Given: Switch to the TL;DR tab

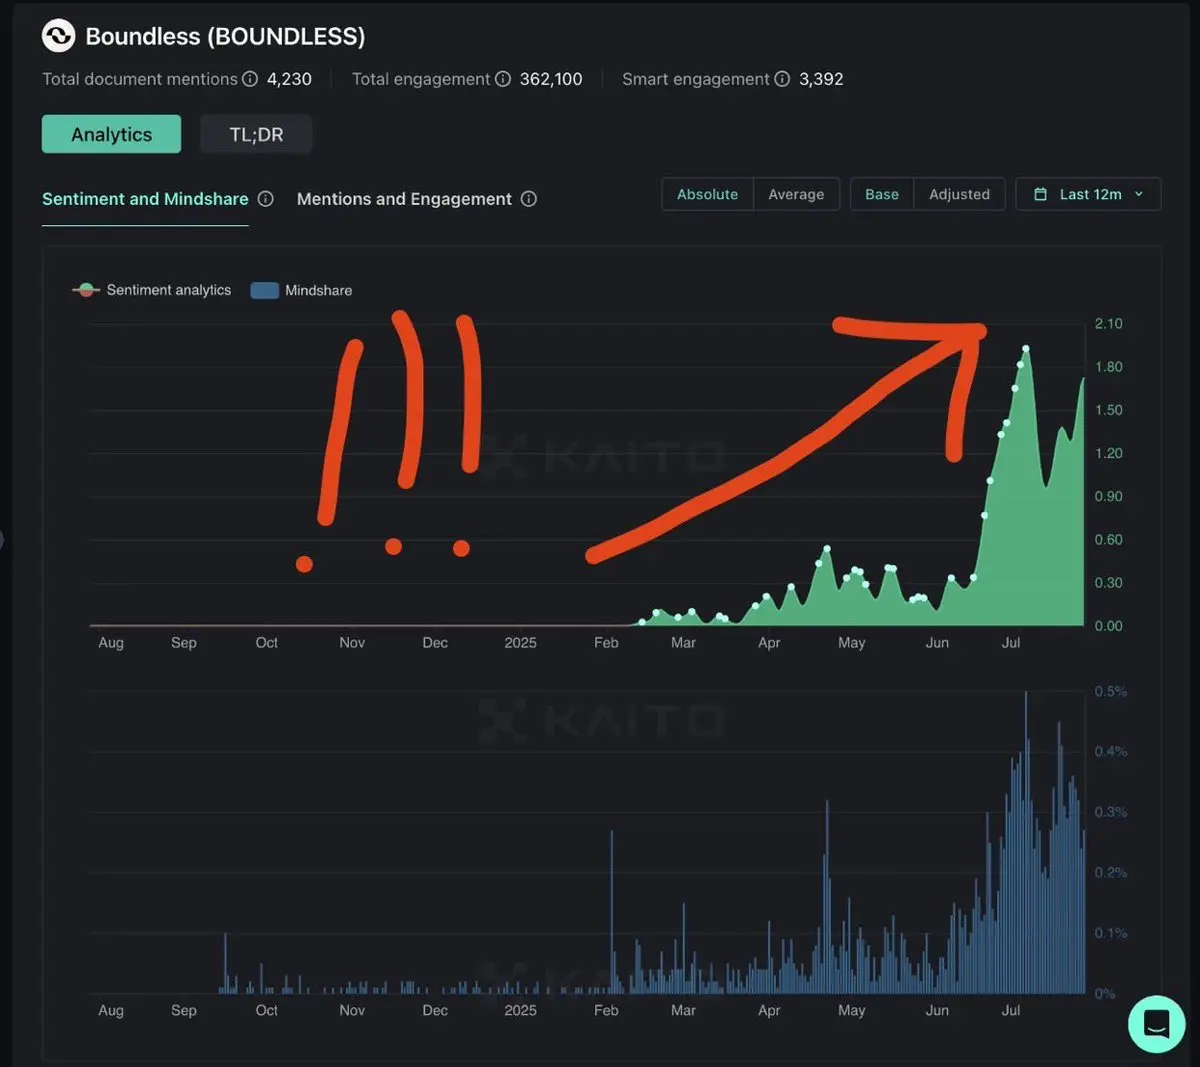Looking at the screenshot, I should pos(256,134).
